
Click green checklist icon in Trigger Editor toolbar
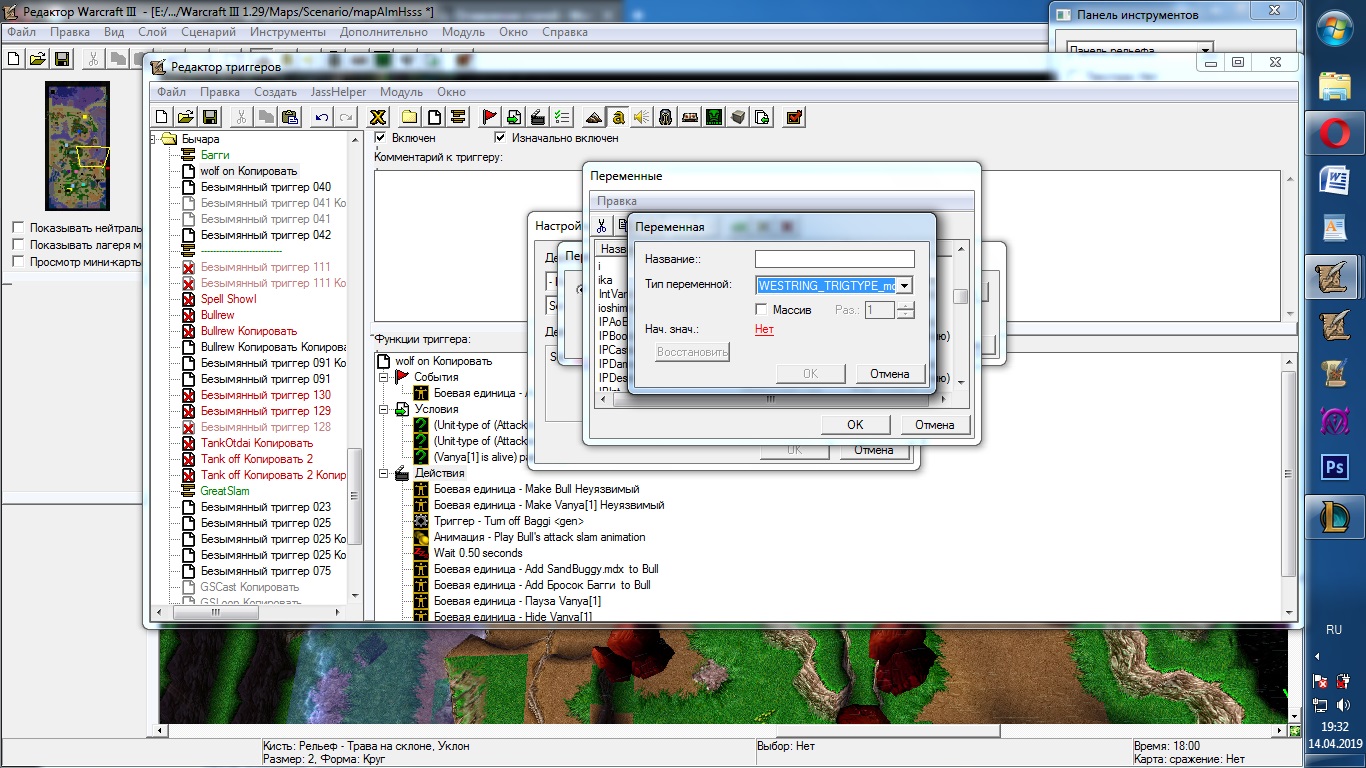point(562,117)
